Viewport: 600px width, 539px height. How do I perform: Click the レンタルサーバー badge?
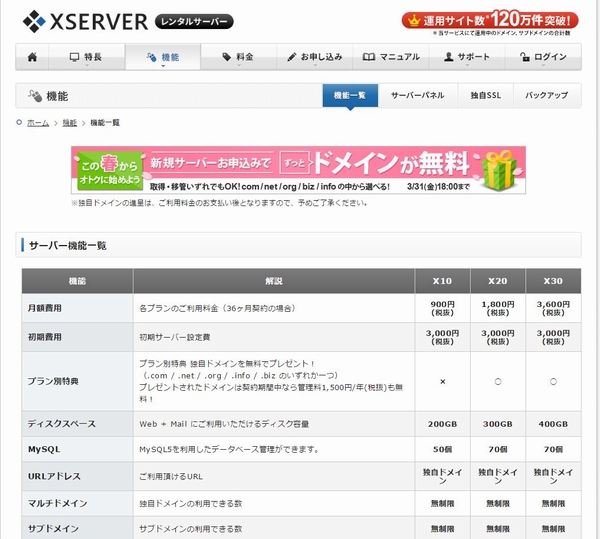click(194, 22)
